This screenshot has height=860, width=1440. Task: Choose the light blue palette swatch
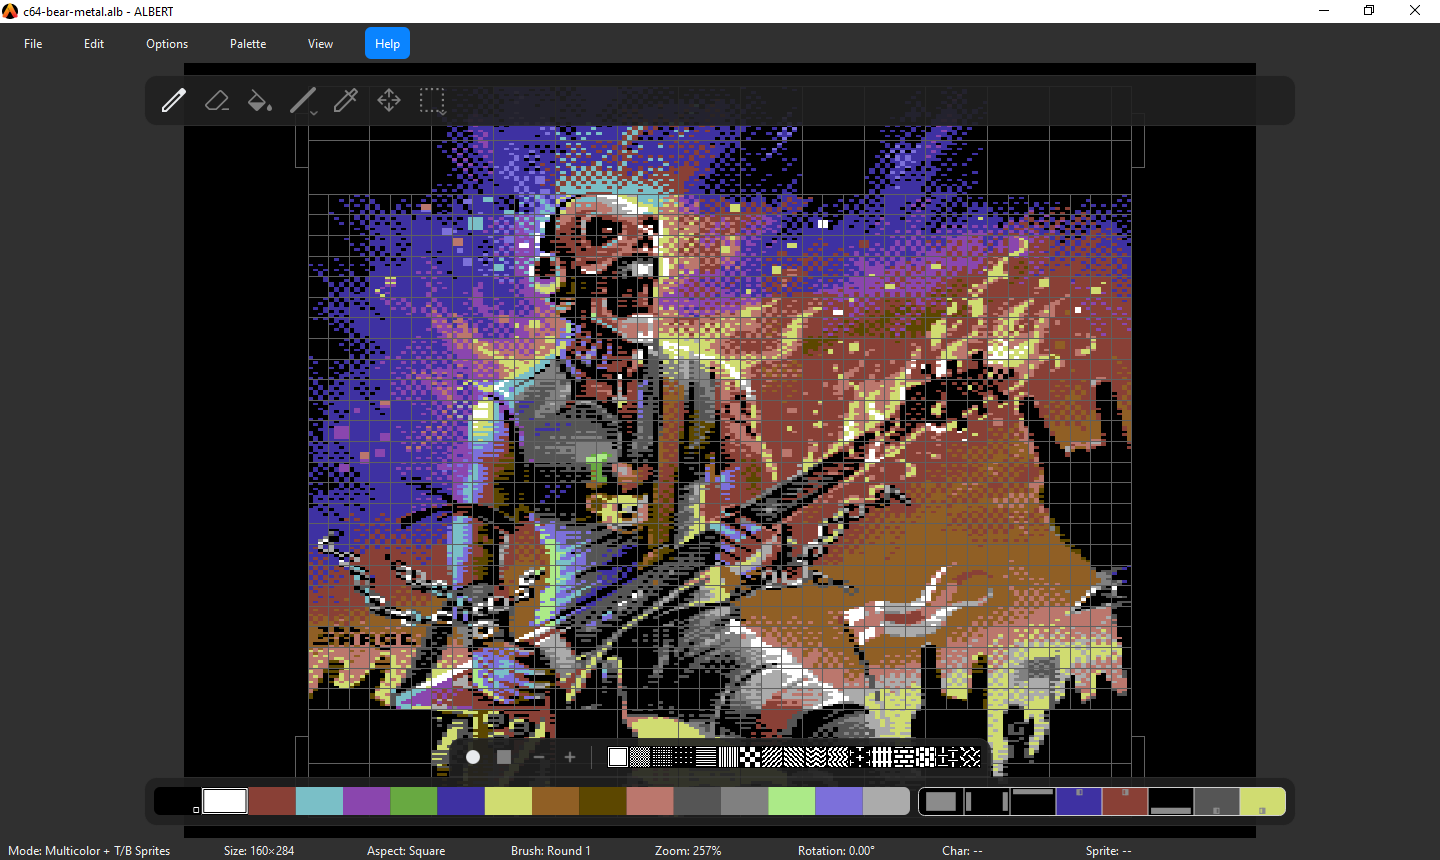coord(839,801)
